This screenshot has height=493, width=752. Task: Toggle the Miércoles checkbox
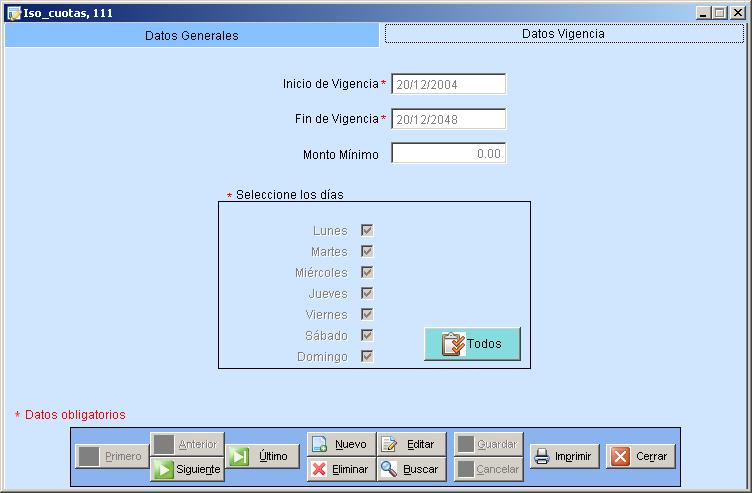tap(367, 272)
